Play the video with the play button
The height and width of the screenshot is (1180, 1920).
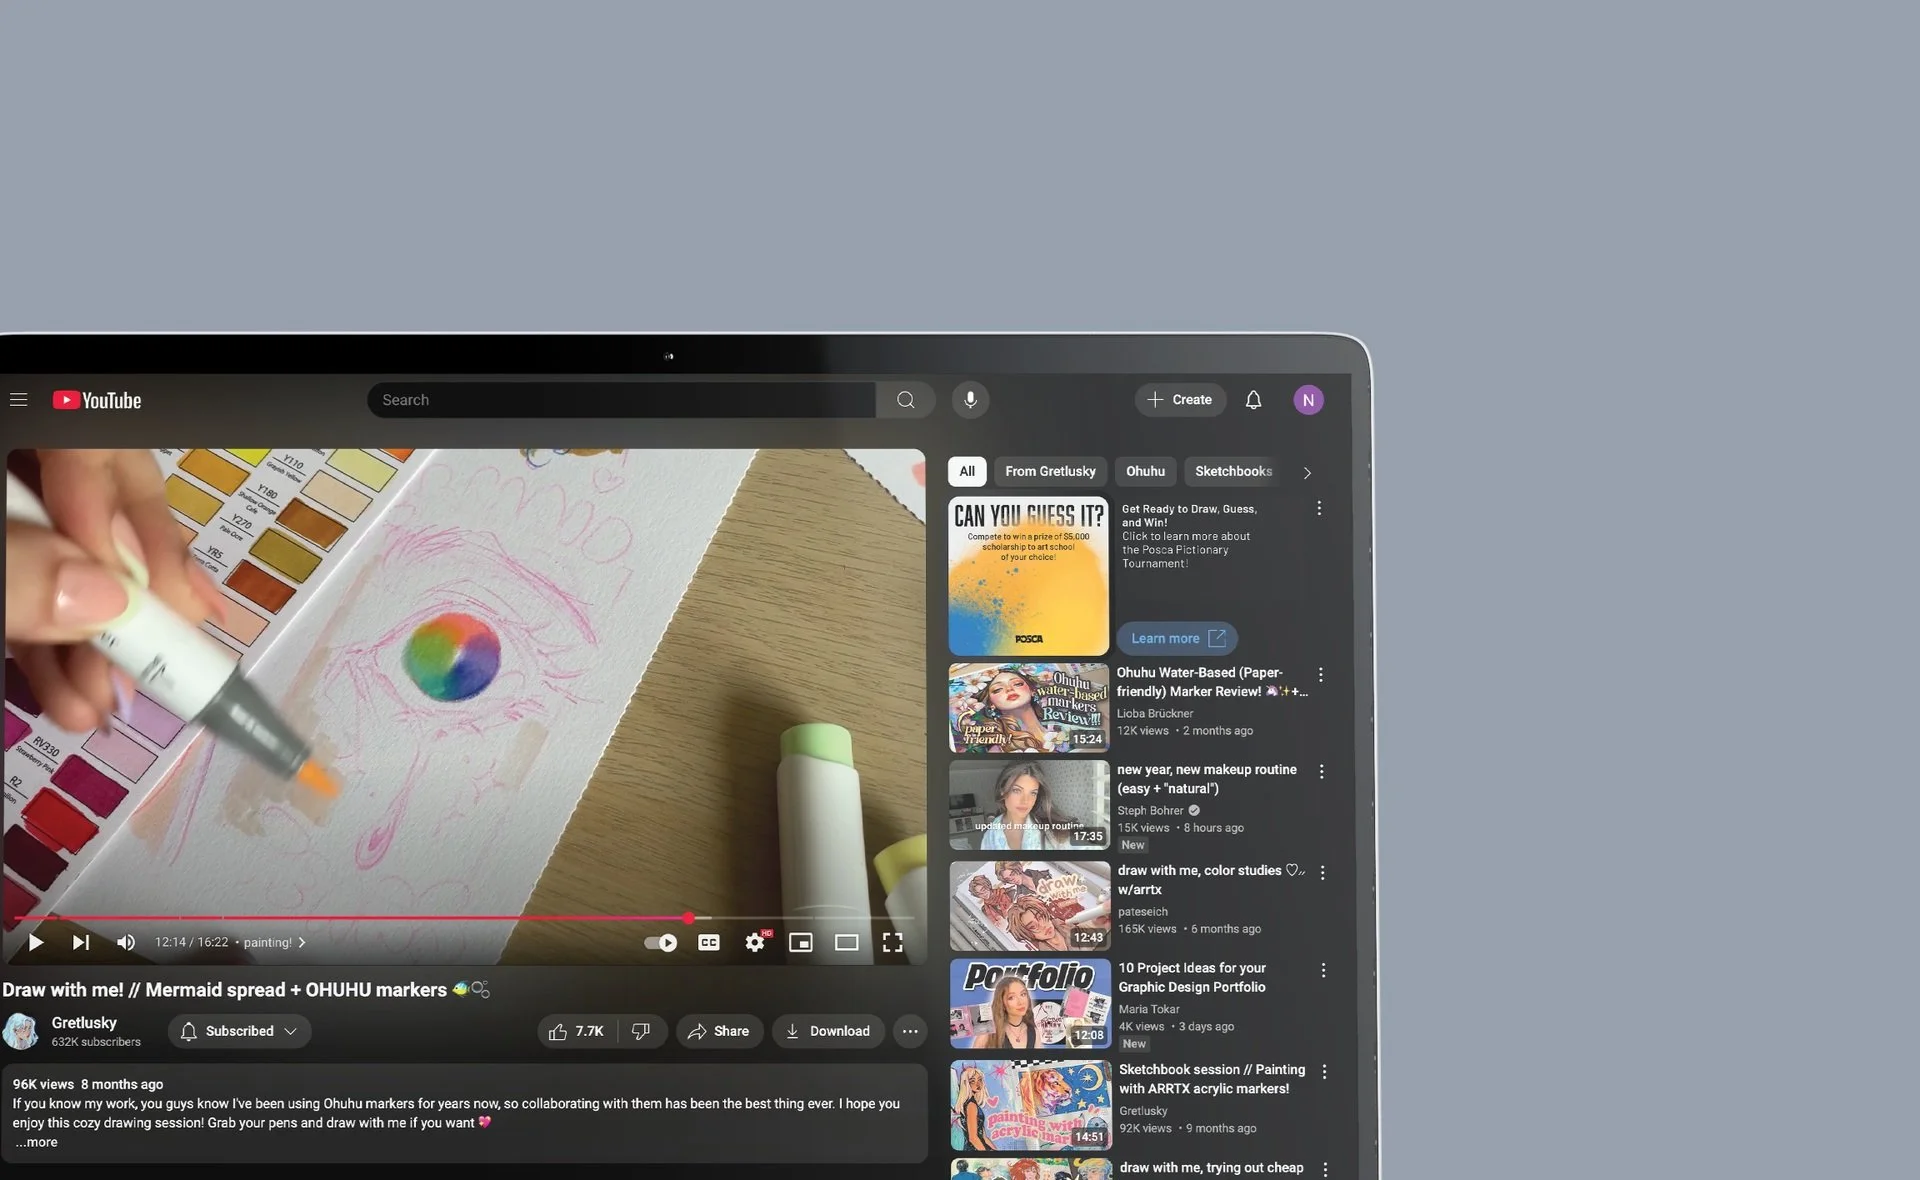[36, 942]
